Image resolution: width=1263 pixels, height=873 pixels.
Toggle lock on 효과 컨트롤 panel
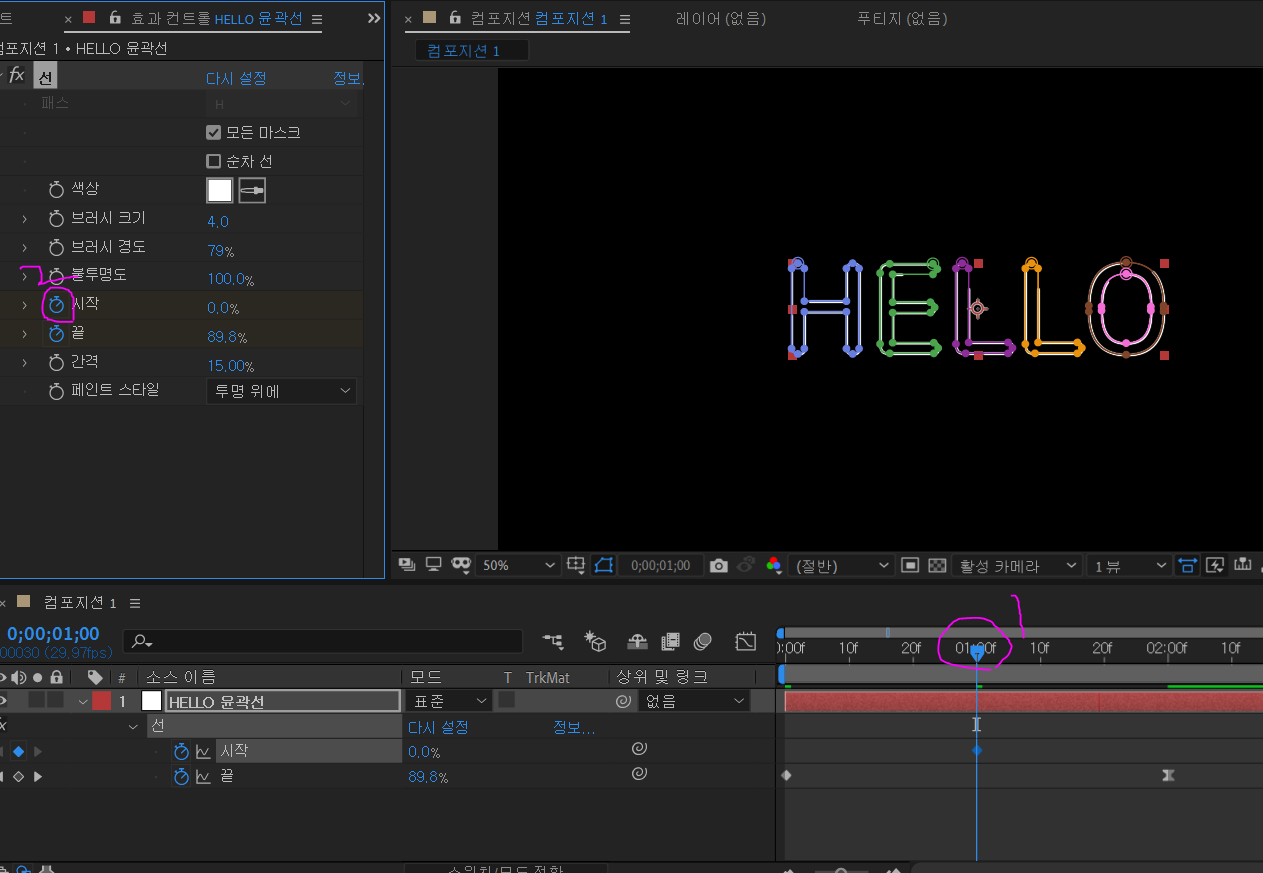(x=115, y=18)
